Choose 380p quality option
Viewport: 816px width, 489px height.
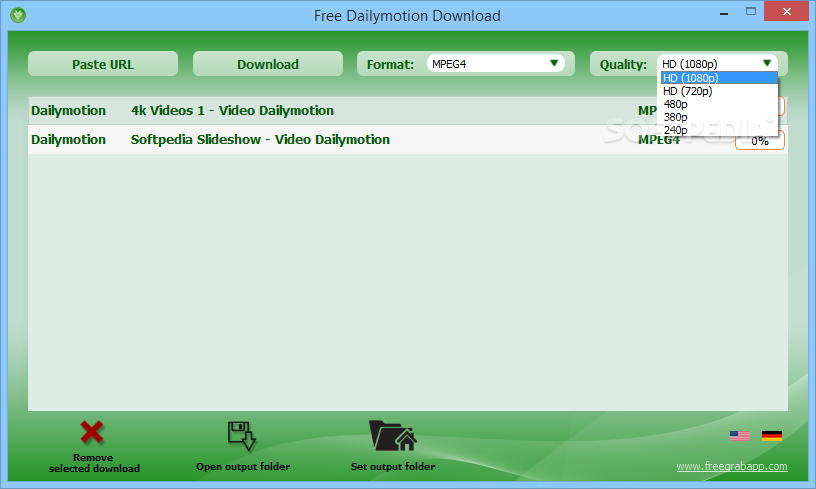tap(719, 117)
